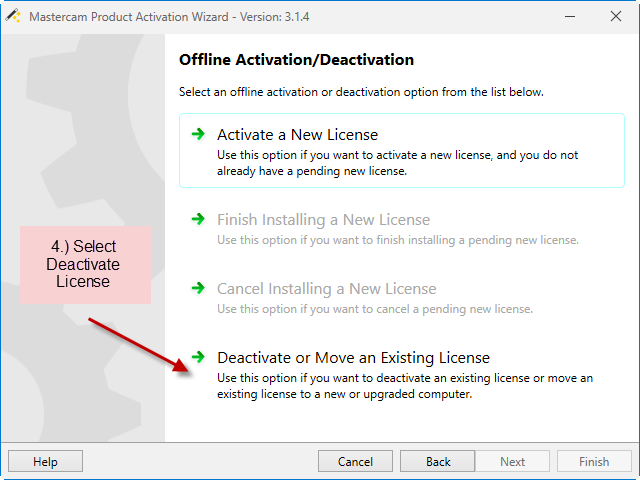Minimize the Activation Wizard window
This screenshot has width=640, height=480.
tap(570, 16)
